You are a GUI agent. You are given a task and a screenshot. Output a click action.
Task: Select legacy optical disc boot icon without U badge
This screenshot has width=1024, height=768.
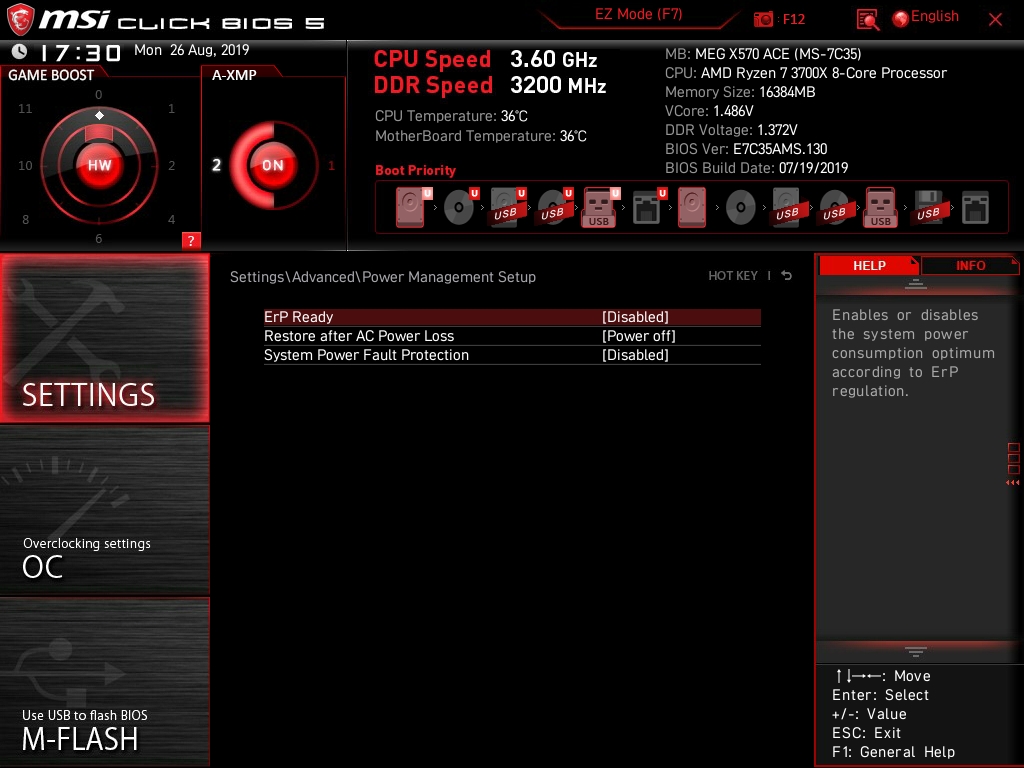(741, 208)
